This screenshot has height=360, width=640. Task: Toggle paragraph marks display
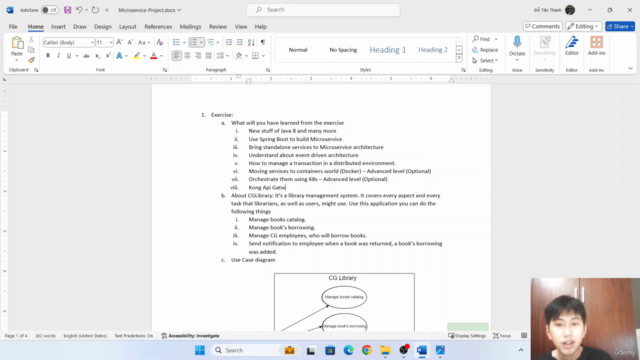tap(263, 42)
